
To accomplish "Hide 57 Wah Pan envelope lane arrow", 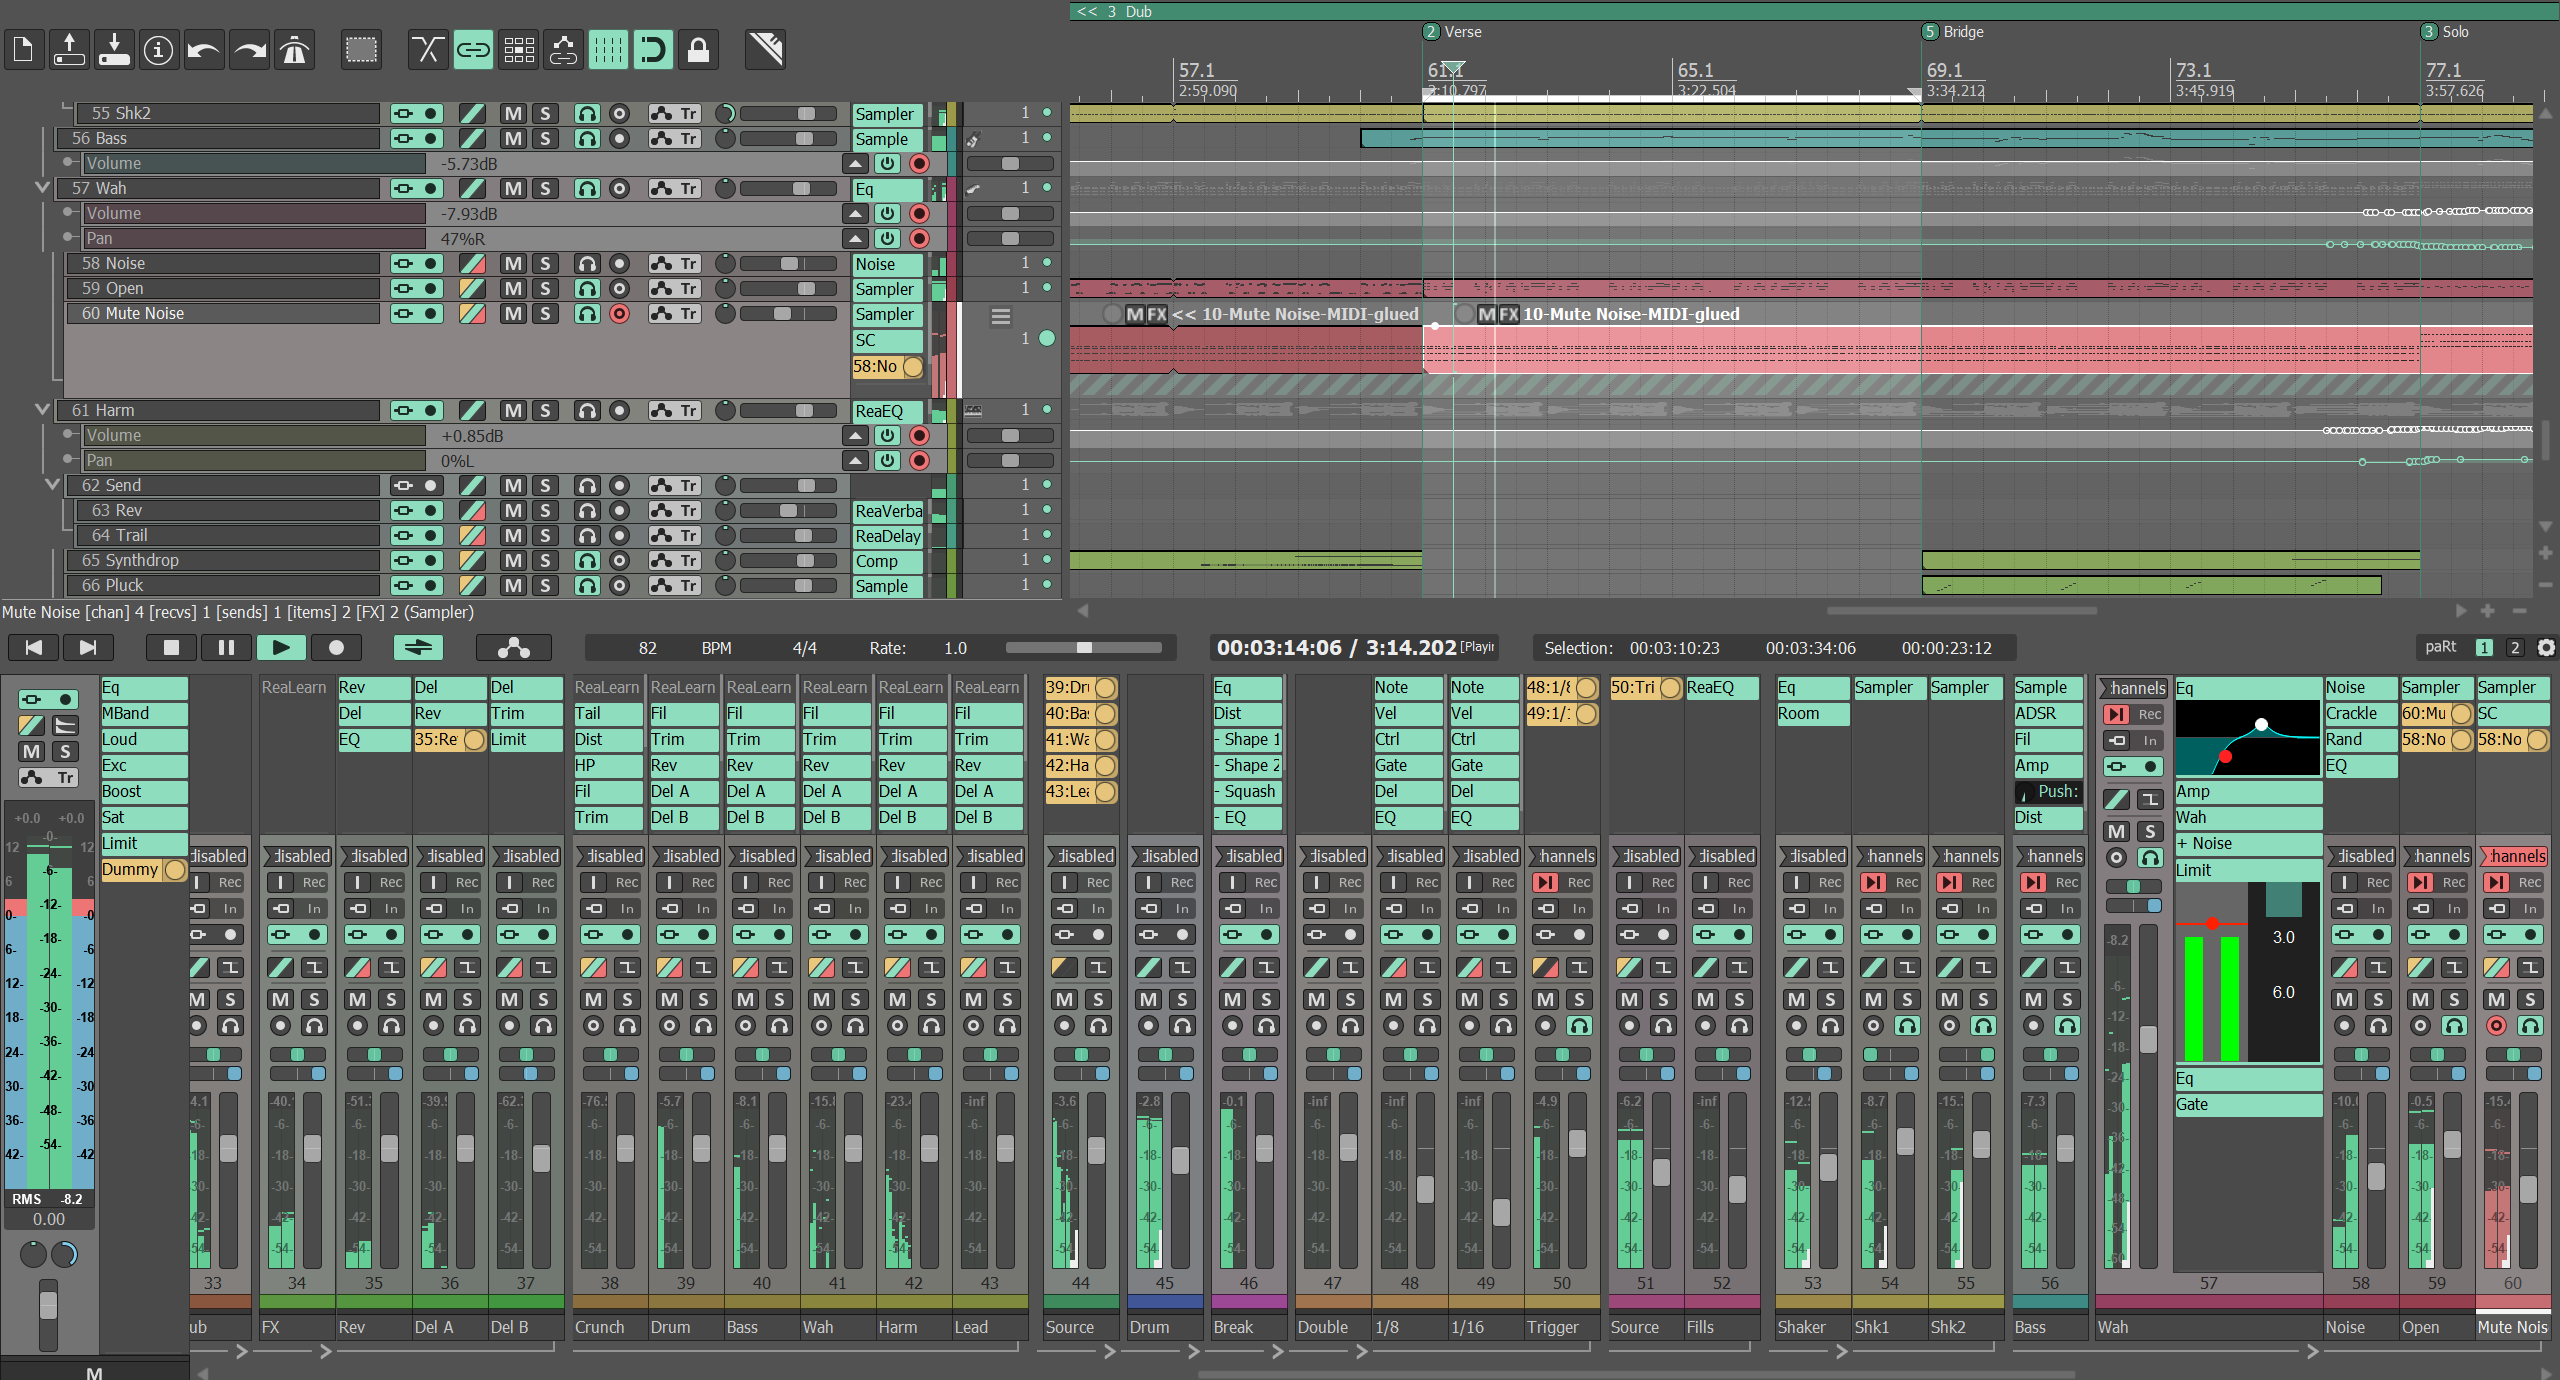I will coord(855,238).
